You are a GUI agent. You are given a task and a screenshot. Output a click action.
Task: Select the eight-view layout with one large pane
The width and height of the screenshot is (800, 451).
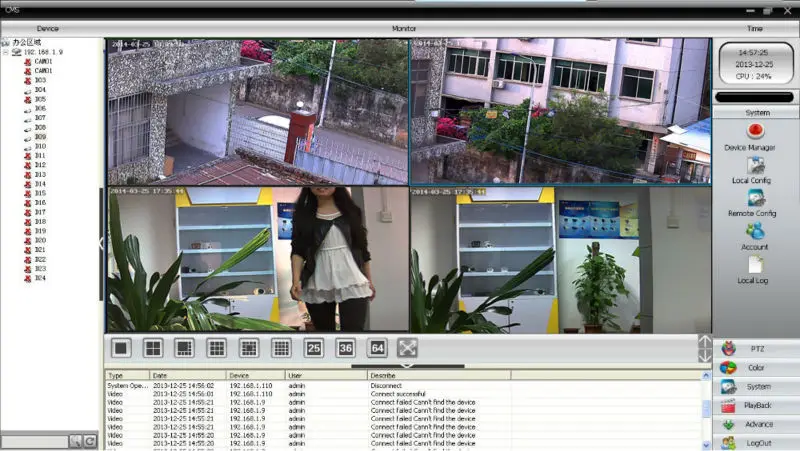pyautogui.click(x=184, y=348)
